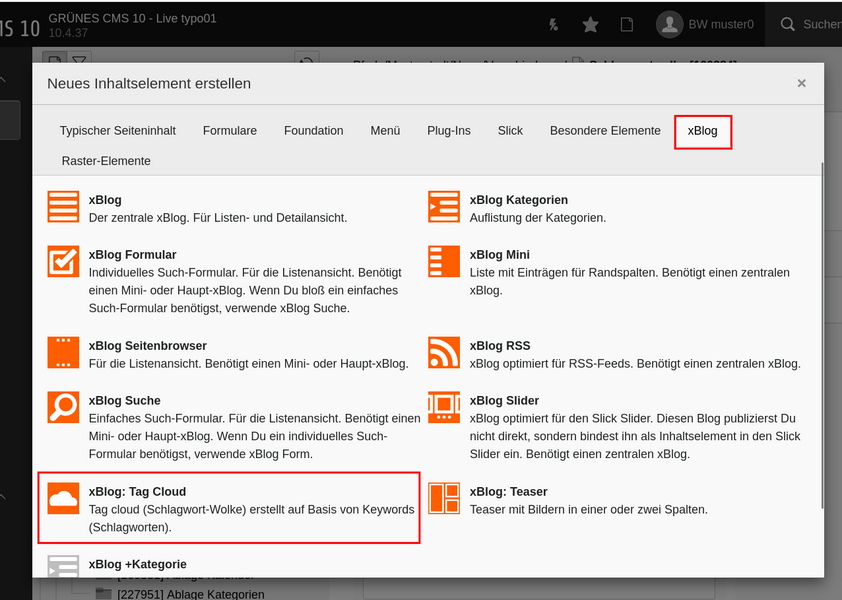Open the flush cache lightning icon
This screenshot has width=842, height=600.
point(553,24)
